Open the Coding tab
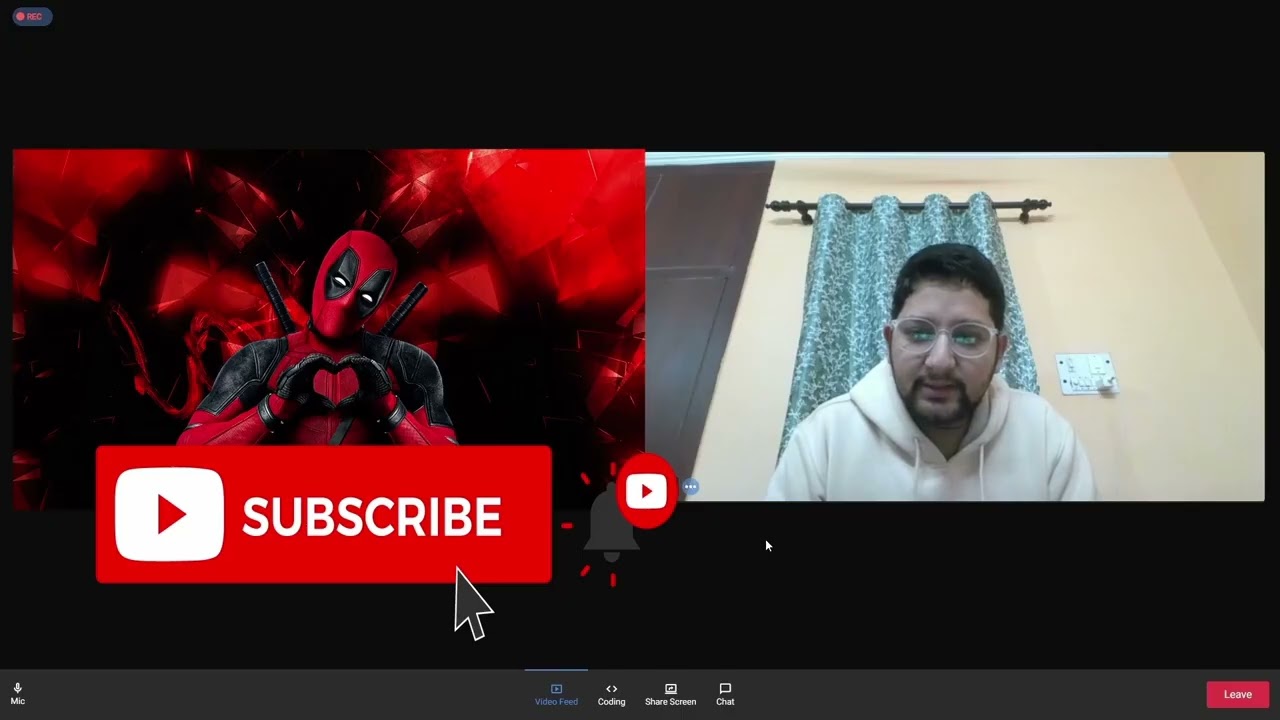This screenshot has width=1280, height=720. pos(611,694)
